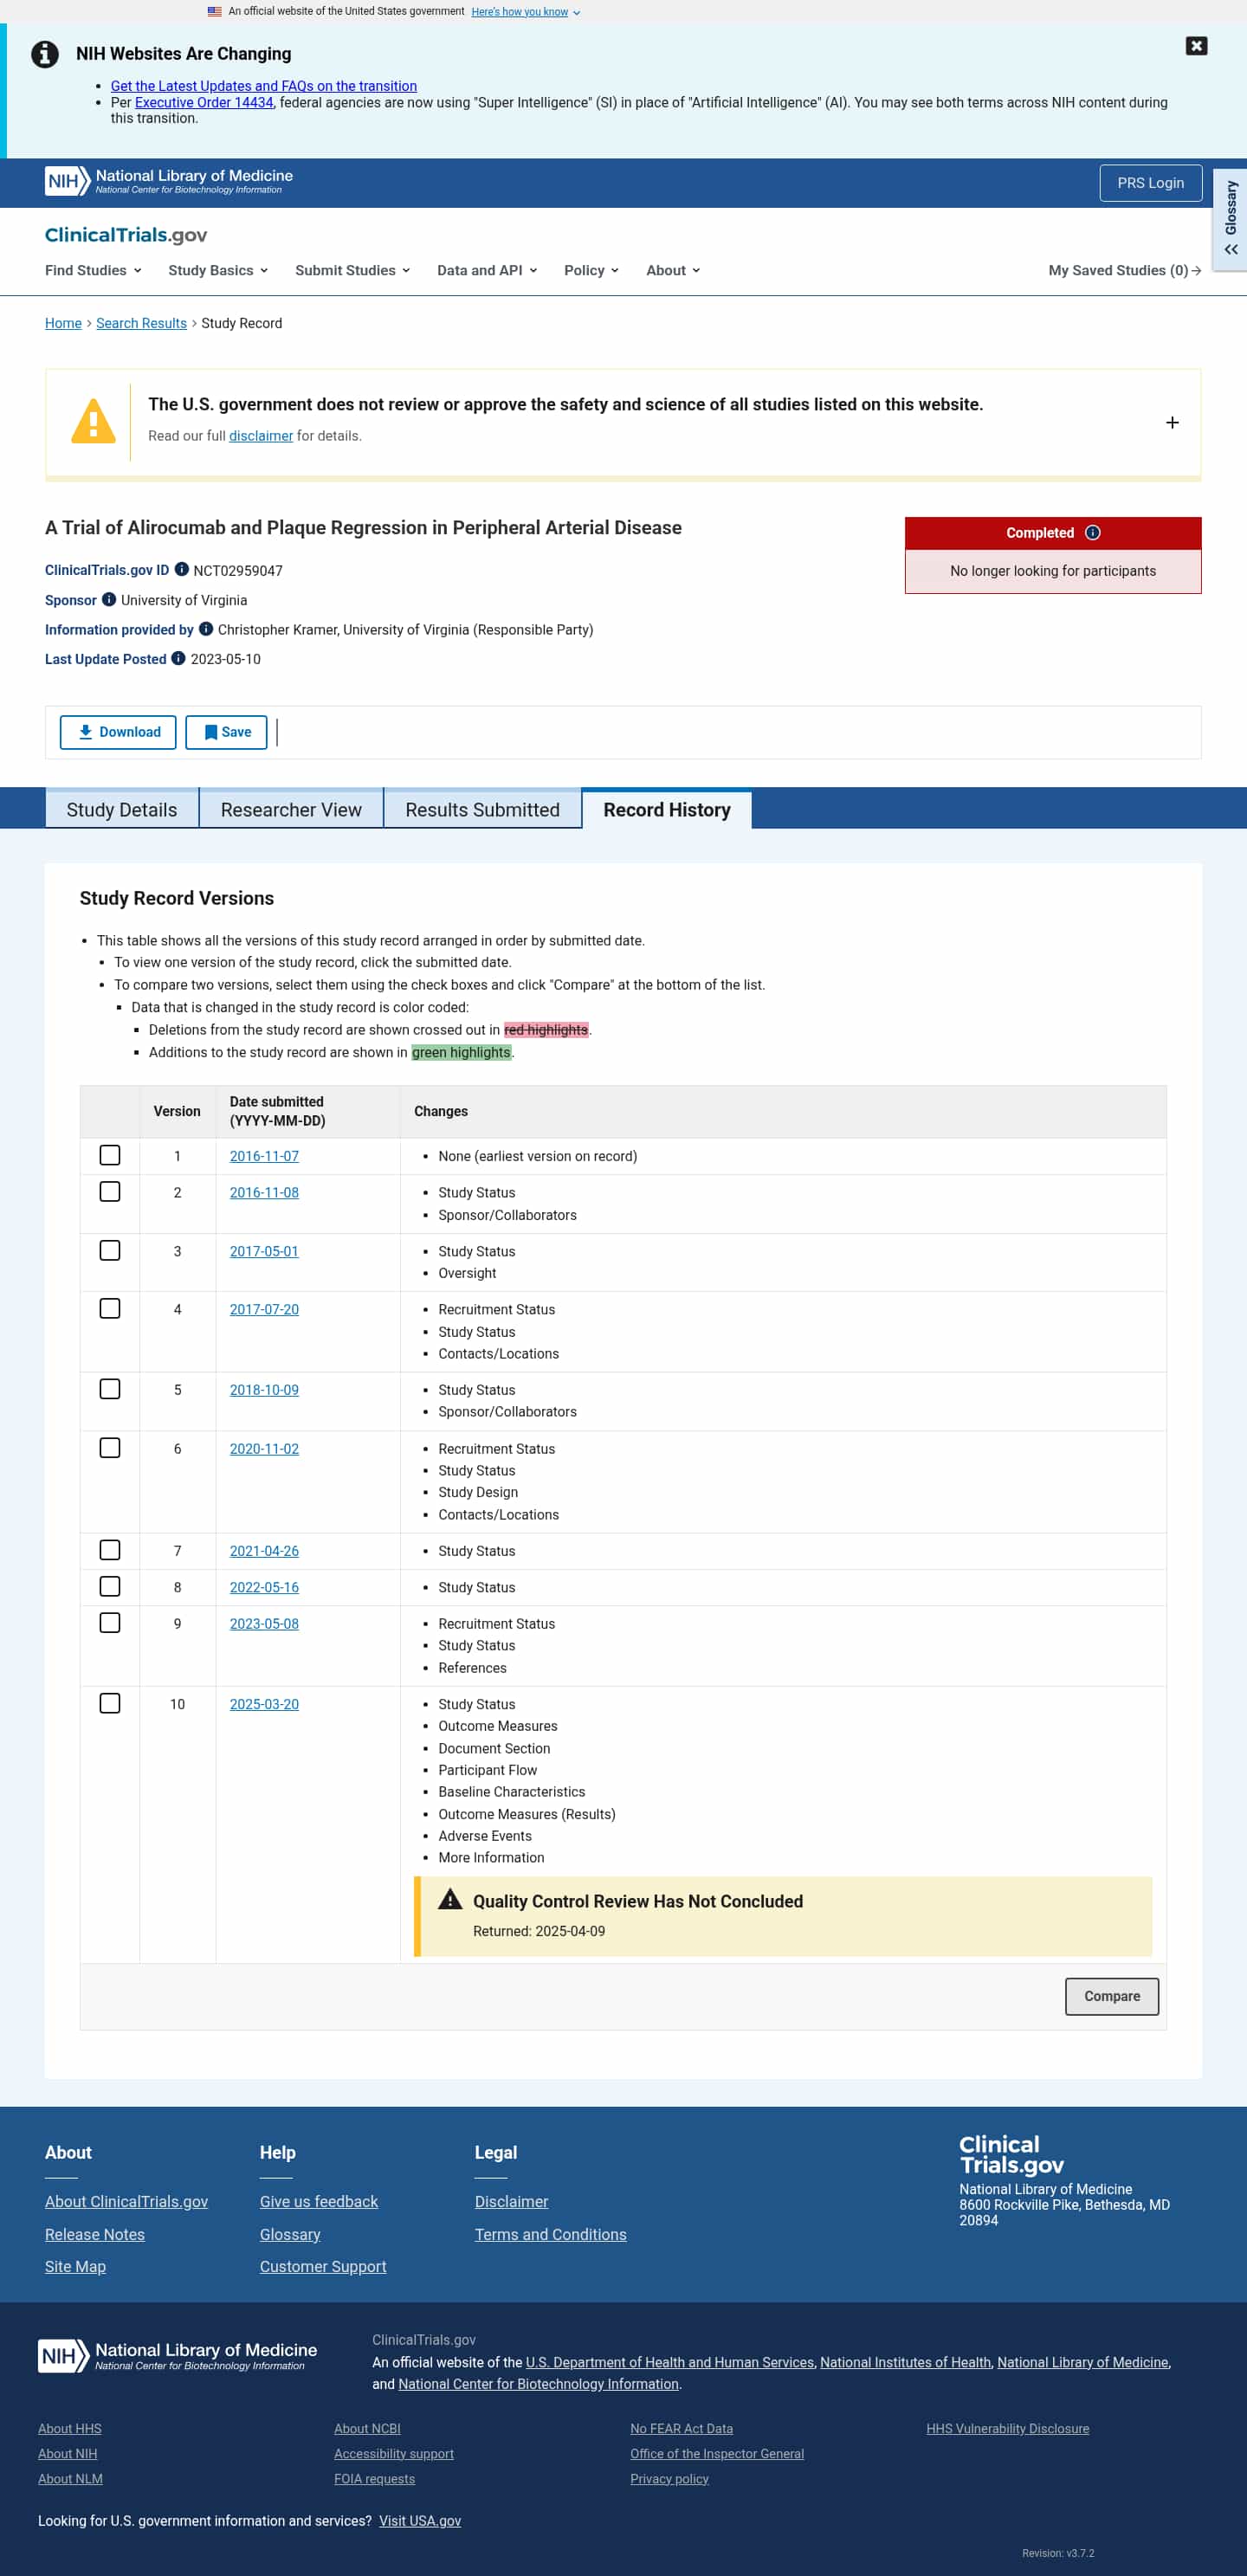Screen dimensions: 1247x2576
Task: Click info icon next to ClinicalTrials.gov ID
Action: [181, 569]
